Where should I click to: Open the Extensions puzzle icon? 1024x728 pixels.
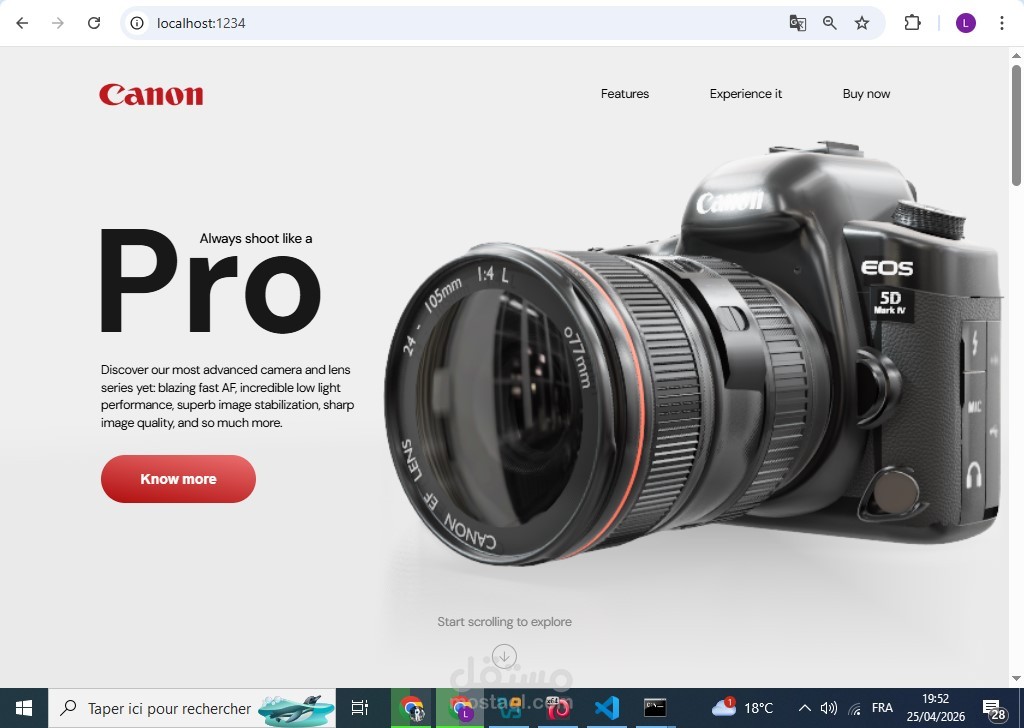point(912,23)
